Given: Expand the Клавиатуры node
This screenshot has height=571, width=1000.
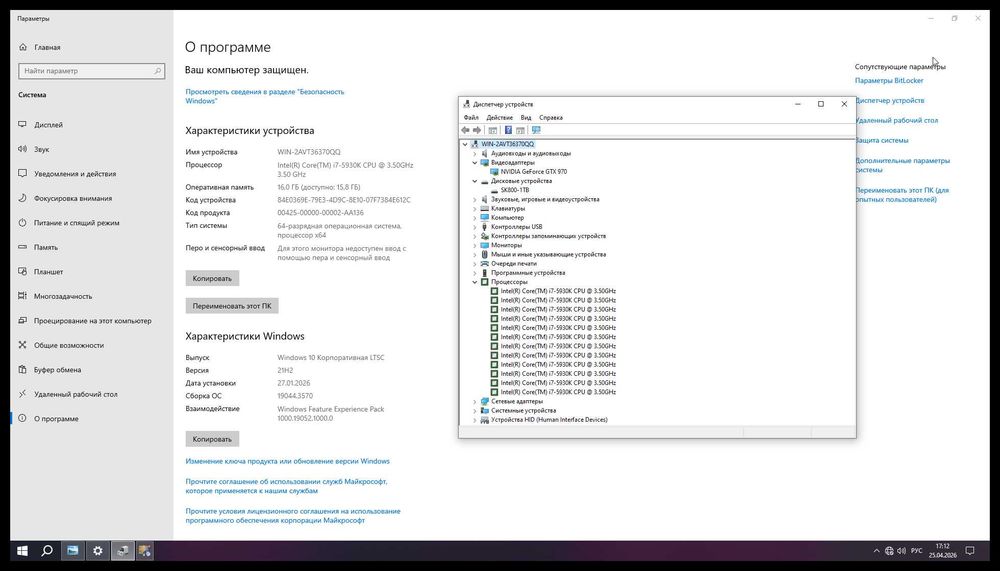Looking at the screenshot, I should click(474, 209).
